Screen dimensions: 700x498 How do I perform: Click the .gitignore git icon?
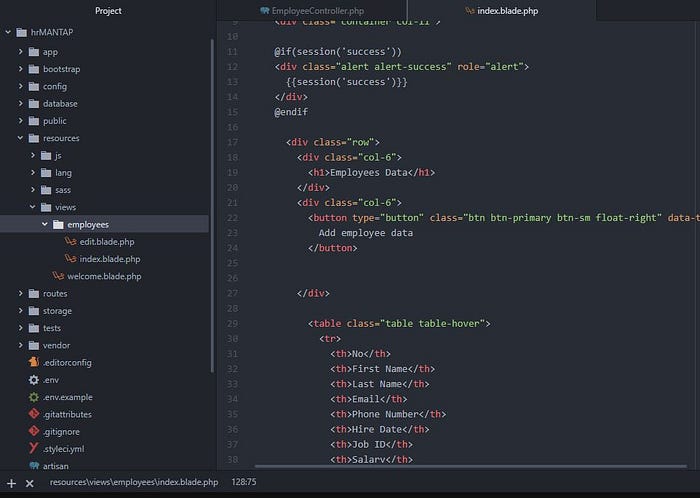[x=34, y=431]
